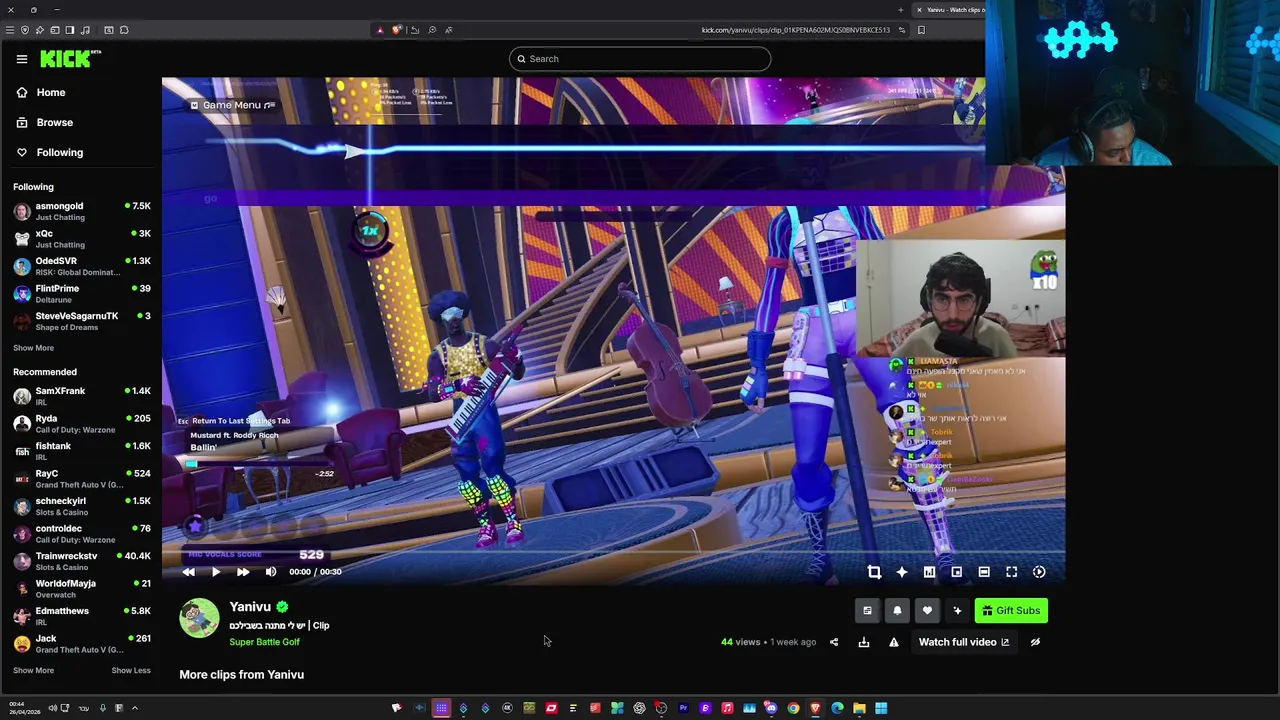Click the clip crop icon
The image size is (1280, 720).
[x=874, y=572]
